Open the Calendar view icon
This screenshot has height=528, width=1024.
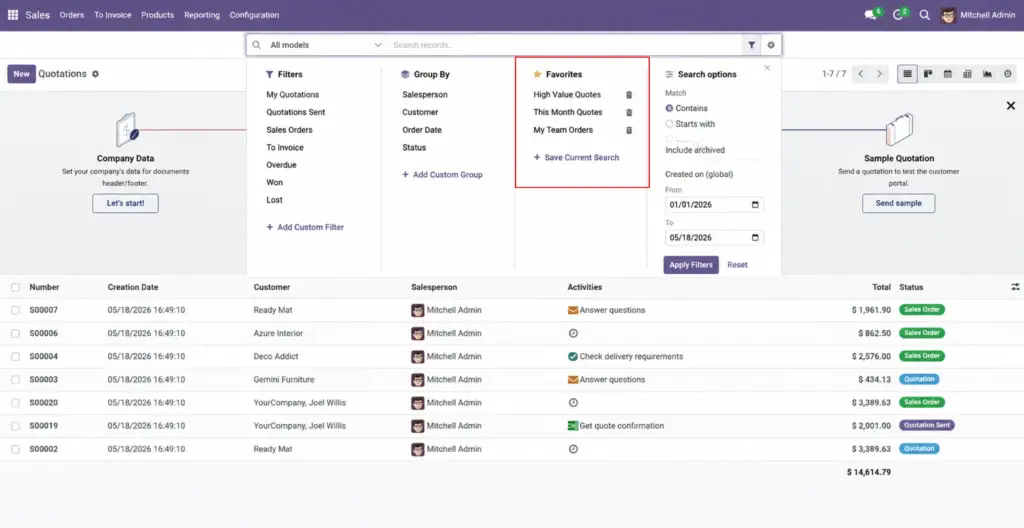[x=948, y=74]
